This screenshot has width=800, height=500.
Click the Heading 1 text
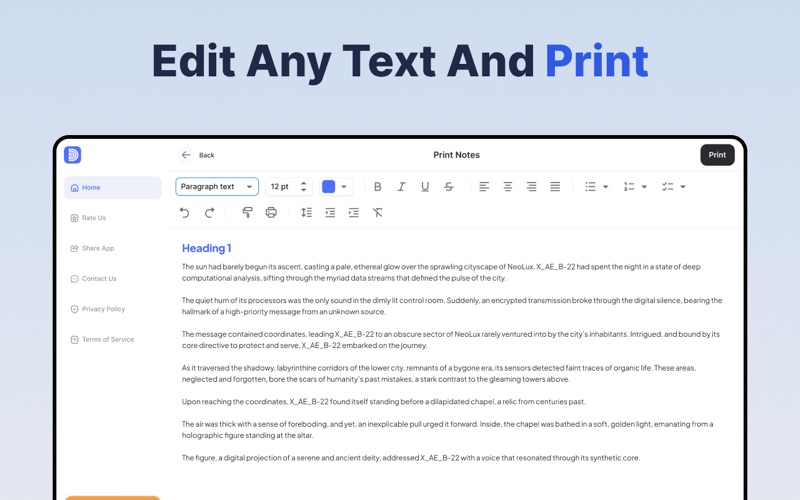pyautogui.click(x=207, y=248)
